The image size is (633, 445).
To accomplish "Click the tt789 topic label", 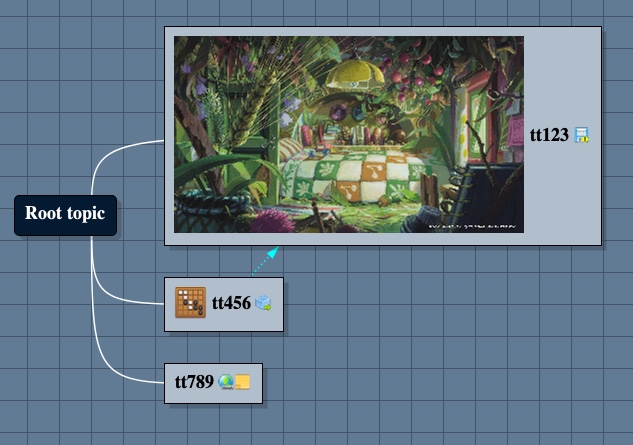I will pos(194,382).
